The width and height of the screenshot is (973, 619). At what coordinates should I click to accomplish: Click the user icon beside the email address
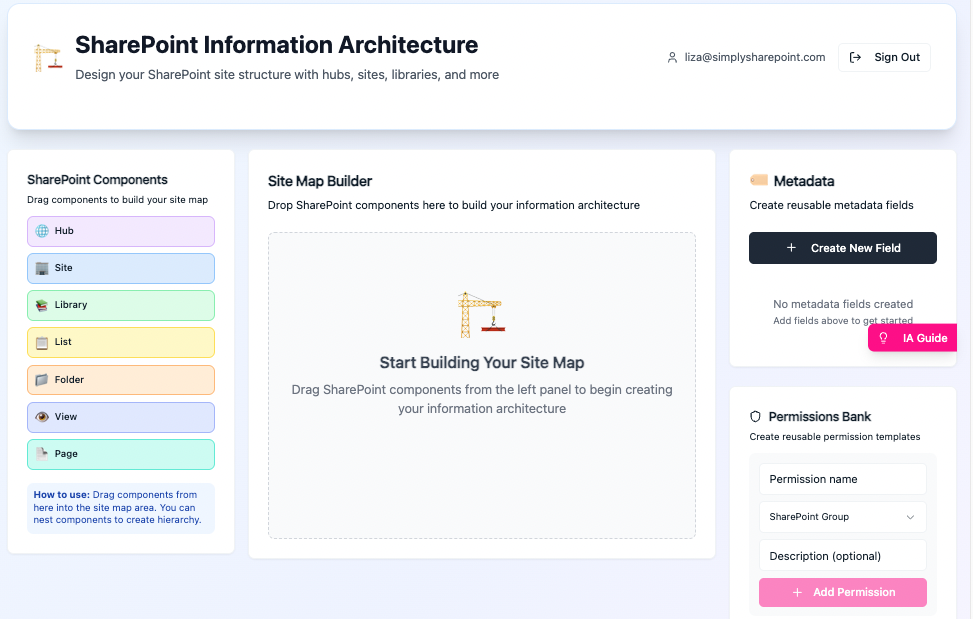click(x=672, y=58)
